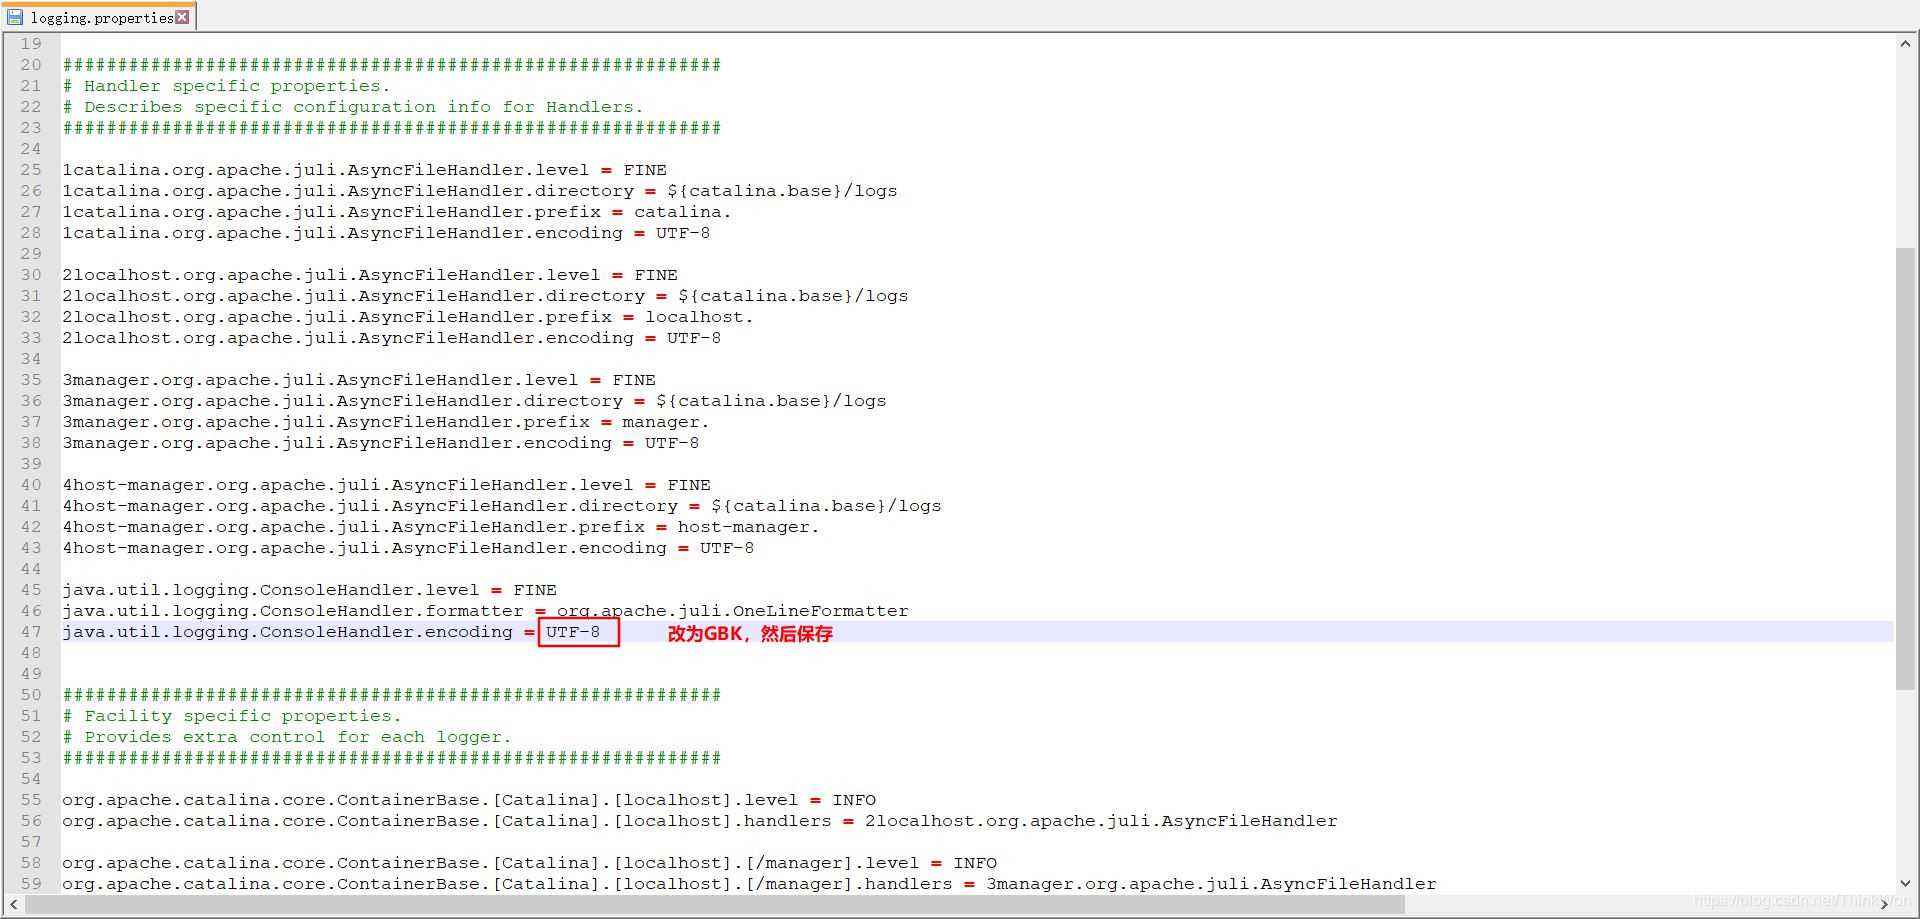
Task: Click the horizontal scrollbar thumb
Action: 715,904
